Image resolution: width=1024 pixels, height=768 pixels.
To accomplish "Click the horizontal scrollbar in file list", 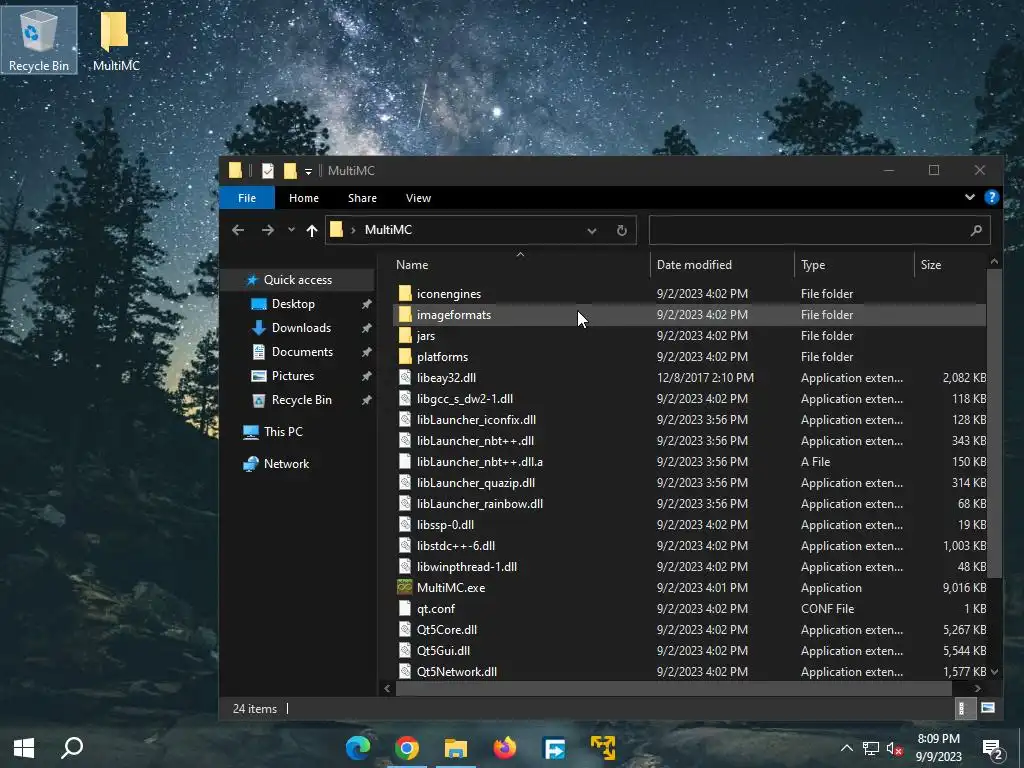I will click(x=673, y=688).
